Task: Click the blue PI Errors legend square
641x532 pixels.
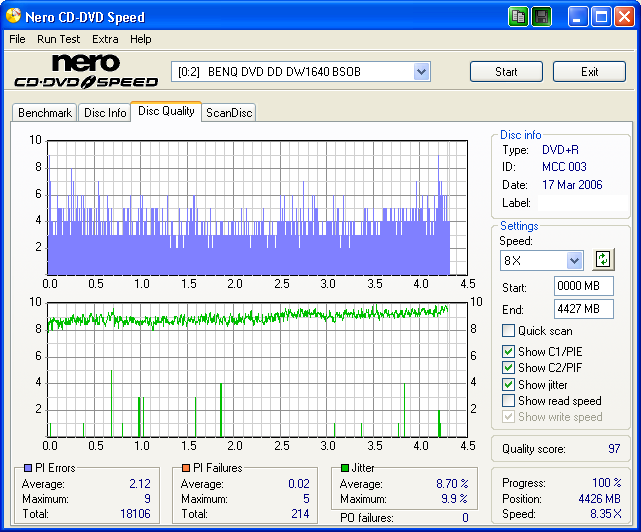Action: (x=28, y=468)
